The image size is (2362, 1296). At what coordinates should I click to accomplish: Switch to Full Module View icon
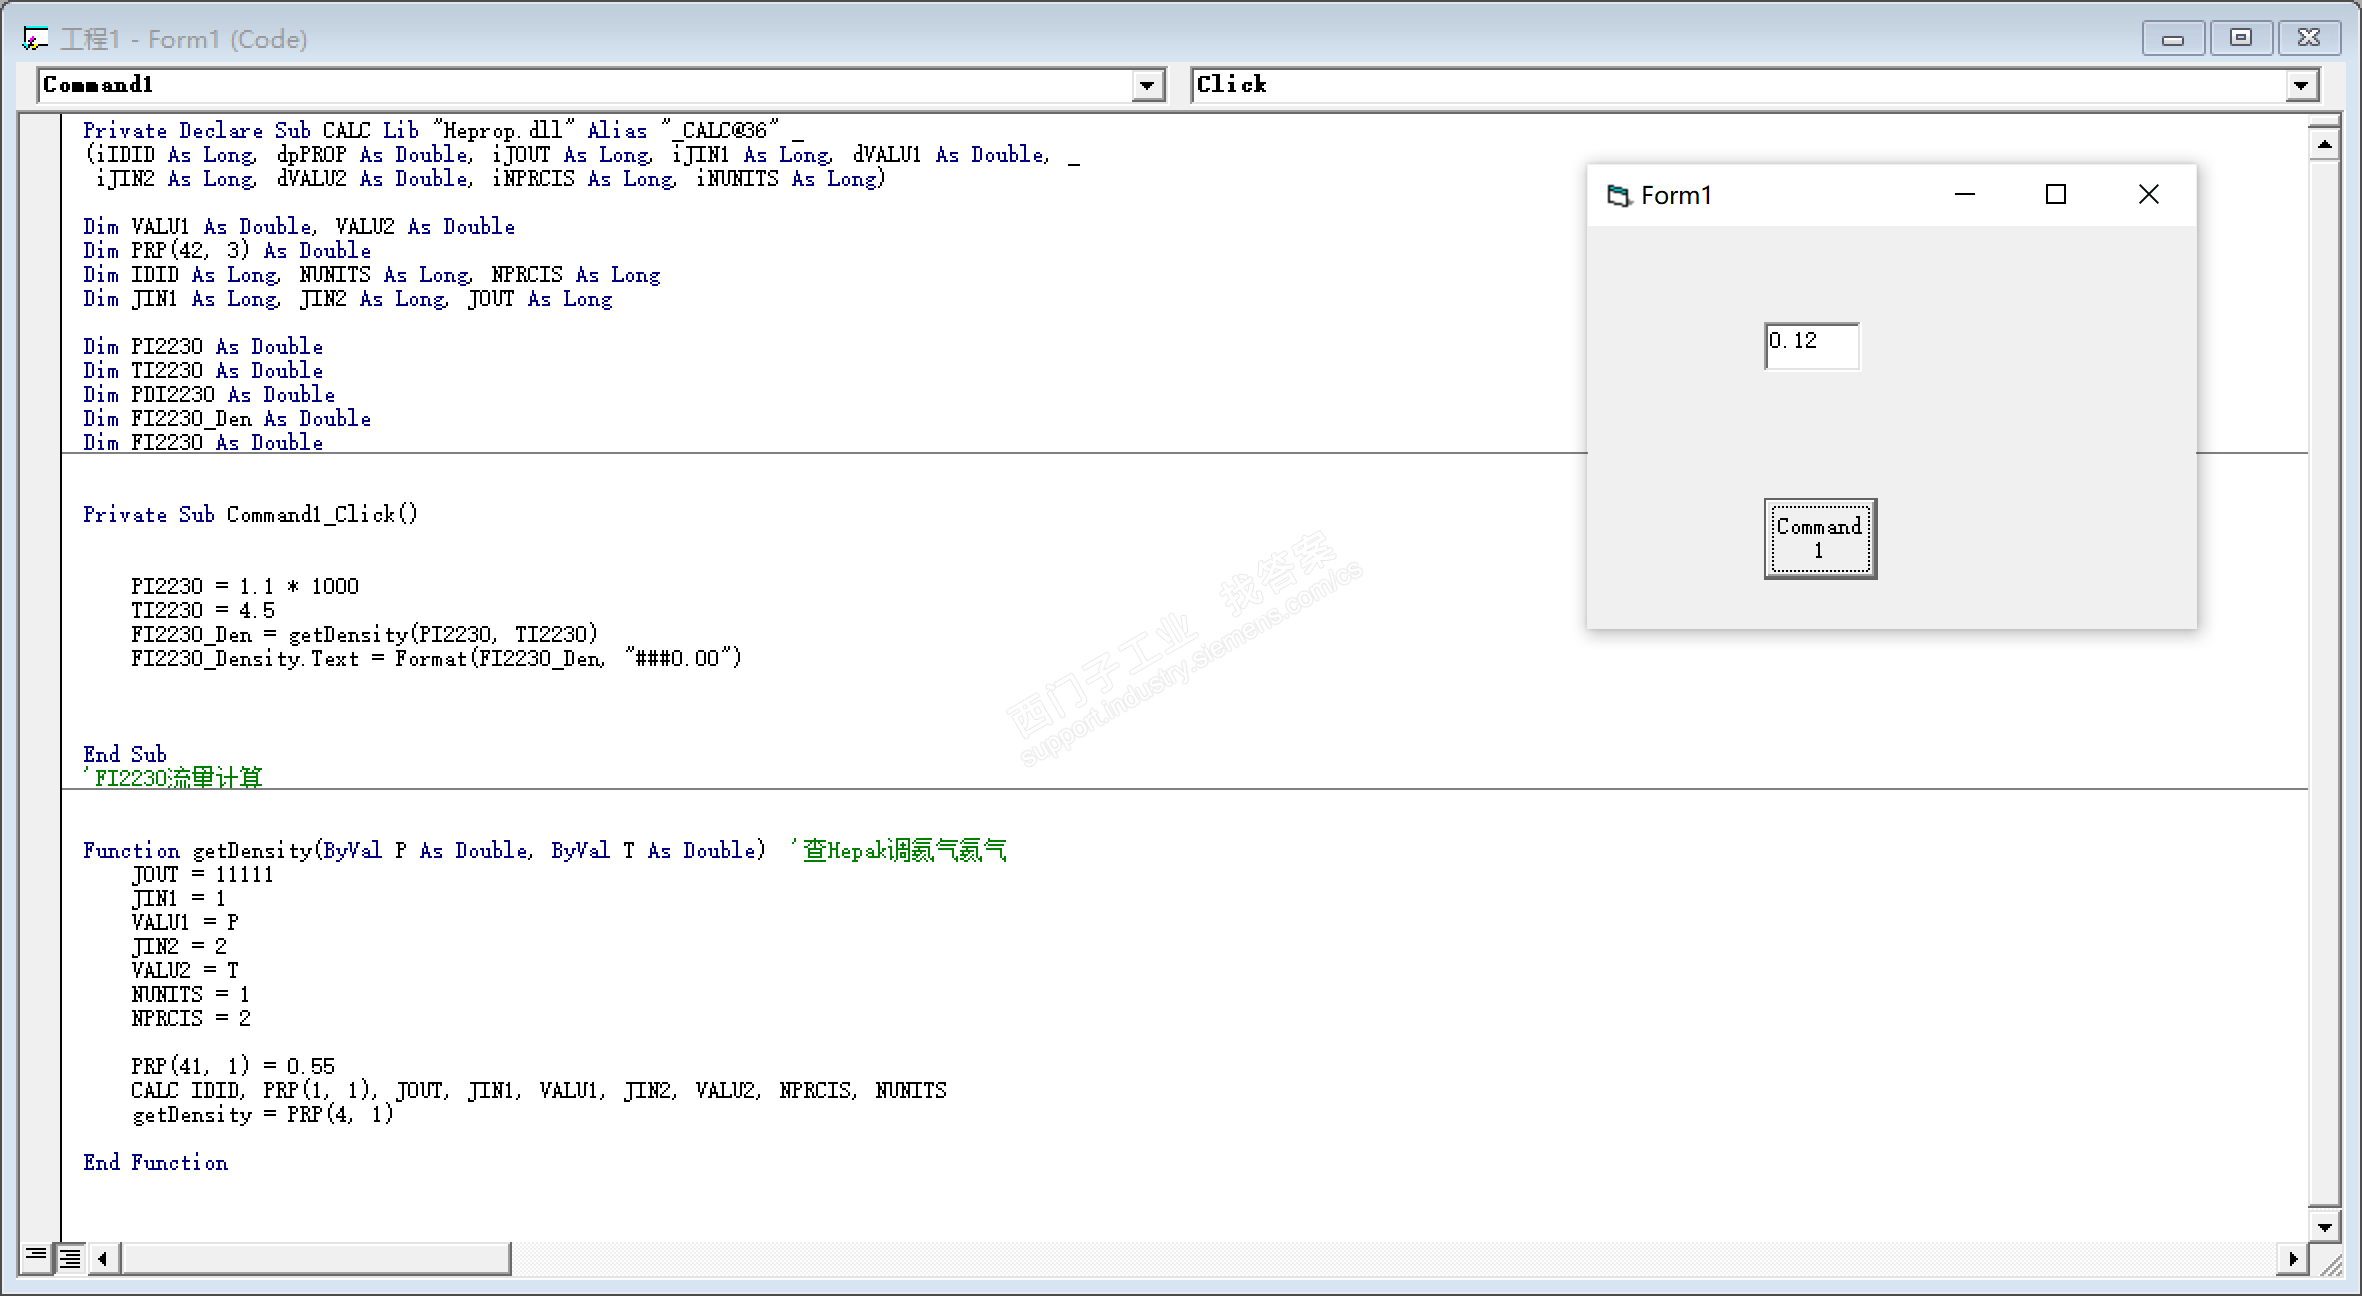click(x=70, y=1257)
